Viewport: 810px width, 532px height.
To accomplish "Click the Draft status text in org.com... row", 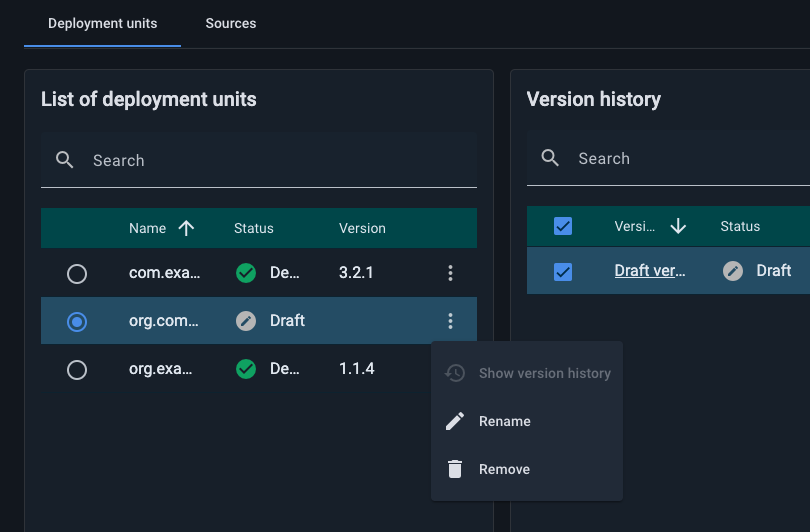I will coord(287,321).
